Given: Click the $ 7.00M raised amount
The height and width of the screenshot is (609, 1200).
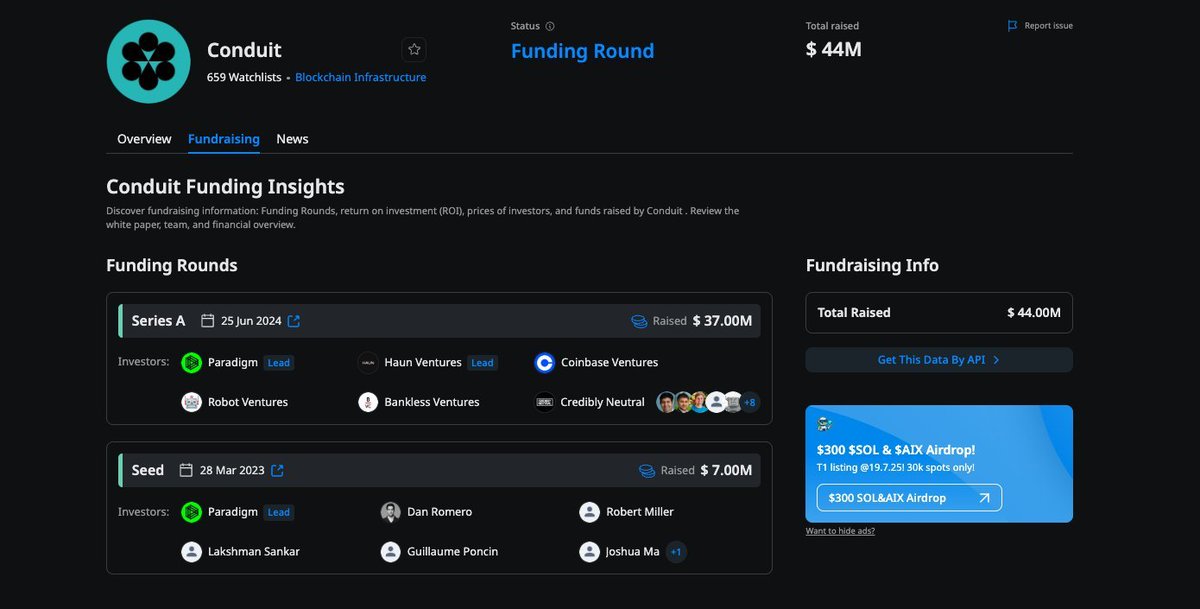Looking at the screenshot, I should [x=726, y=470].
